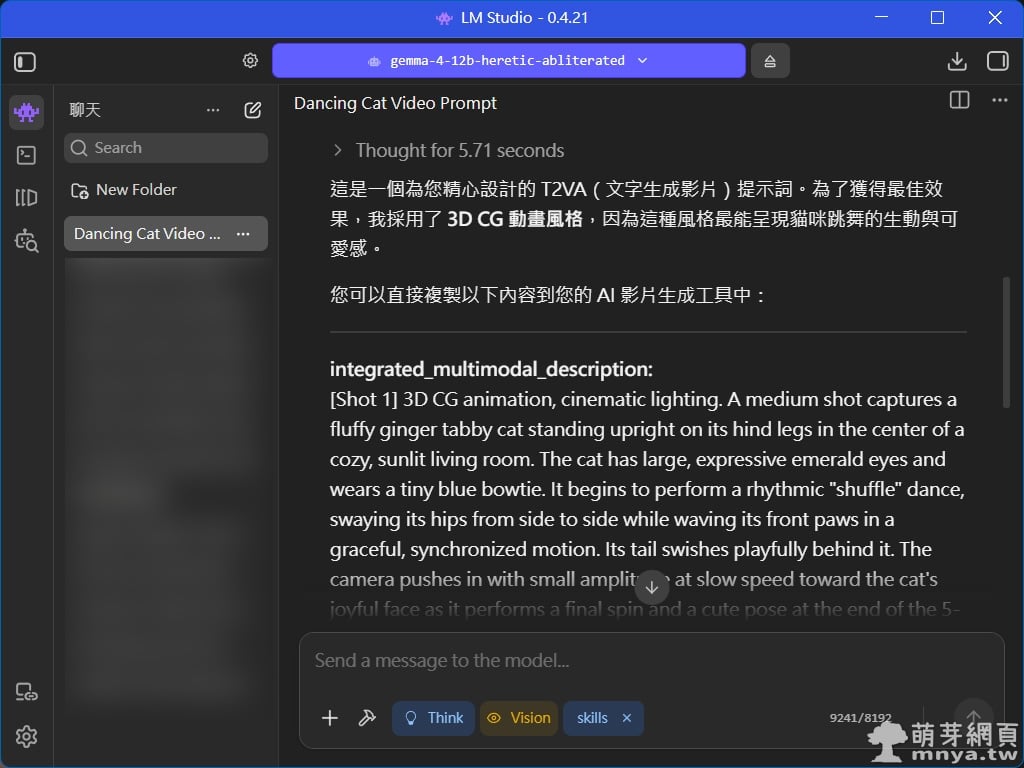Screen dimensions: 1024x768
Task: Eject the loaded model
Action: pos(770,61)
